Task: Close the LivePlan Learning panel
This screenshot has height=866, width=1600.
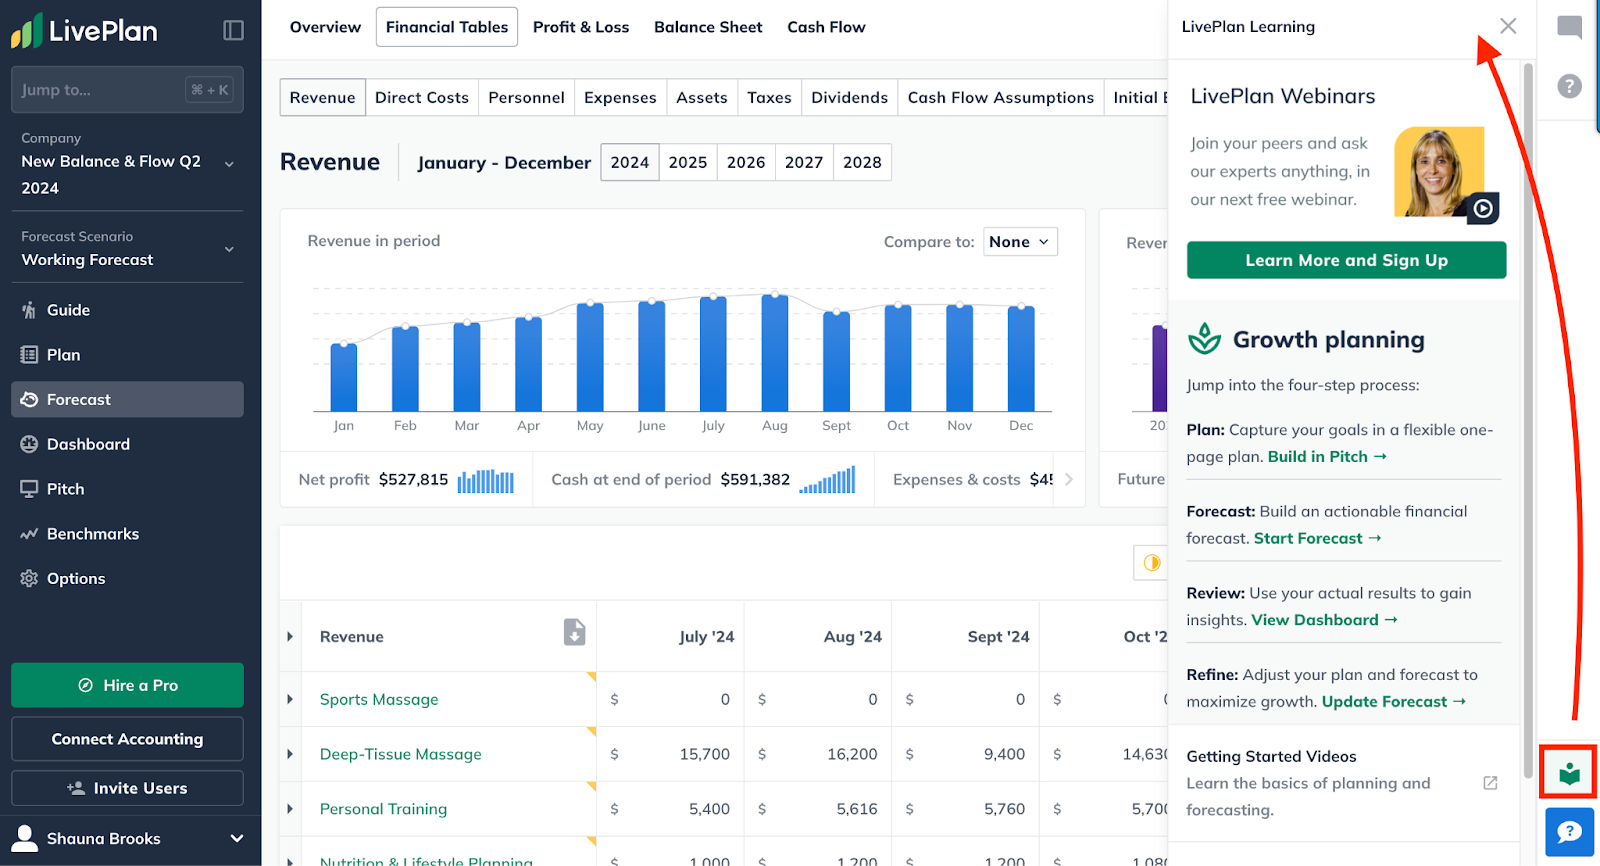Action: (1508, 26)
